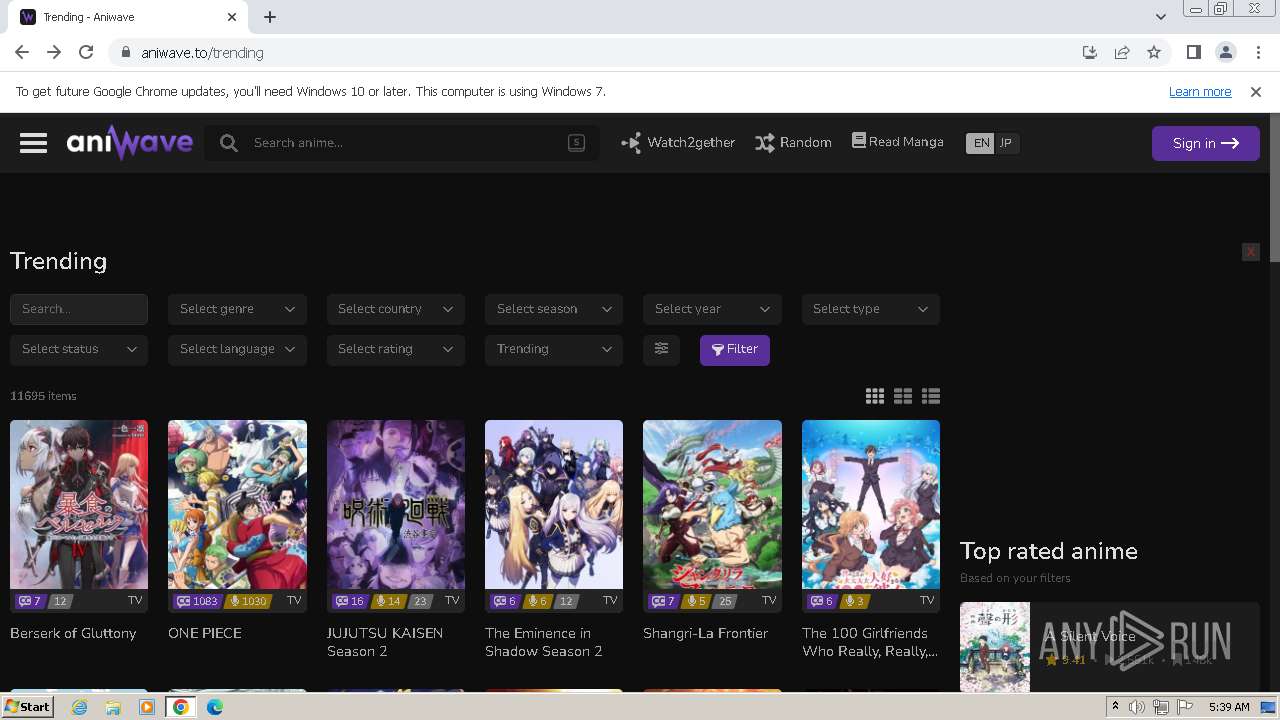This screenshot has width=1280, height=720.
Task: Expand the Select language dropdown
Action: (x=237, y=349)
